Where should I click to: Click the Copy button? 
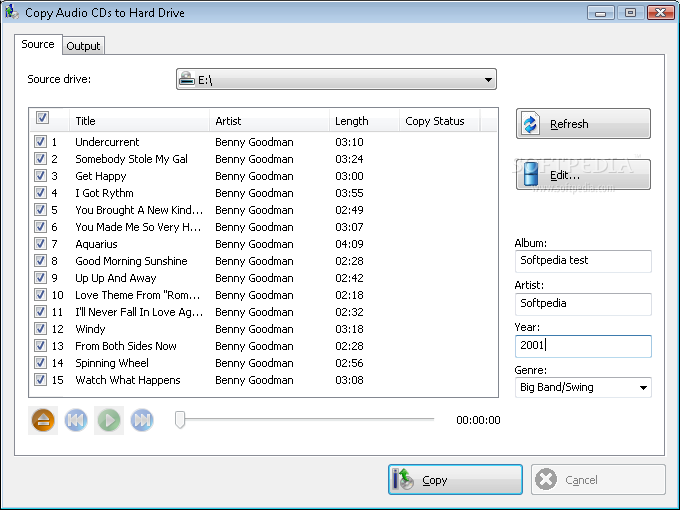[x=456, y=480]
